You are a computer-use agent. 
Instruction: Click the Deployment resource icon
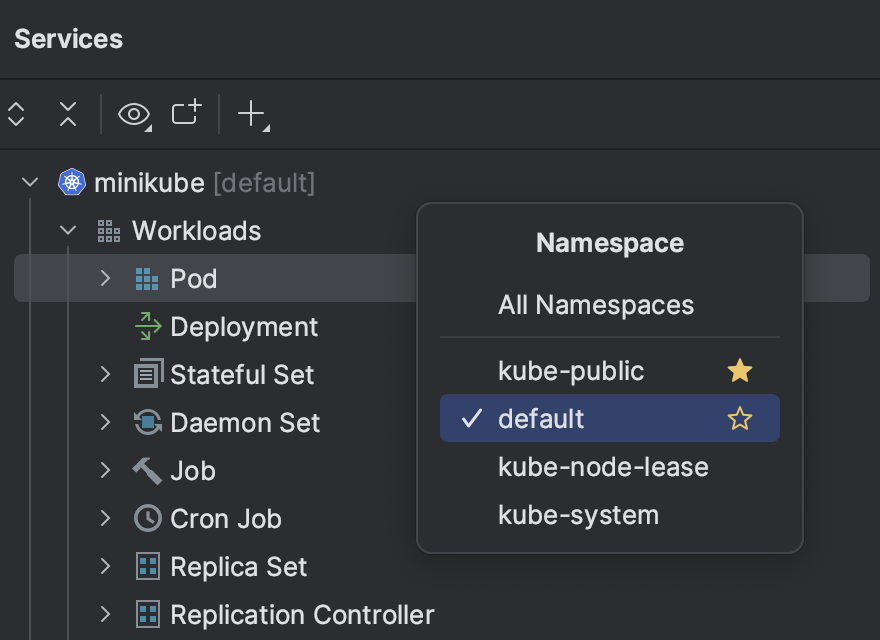coord(148,327)
